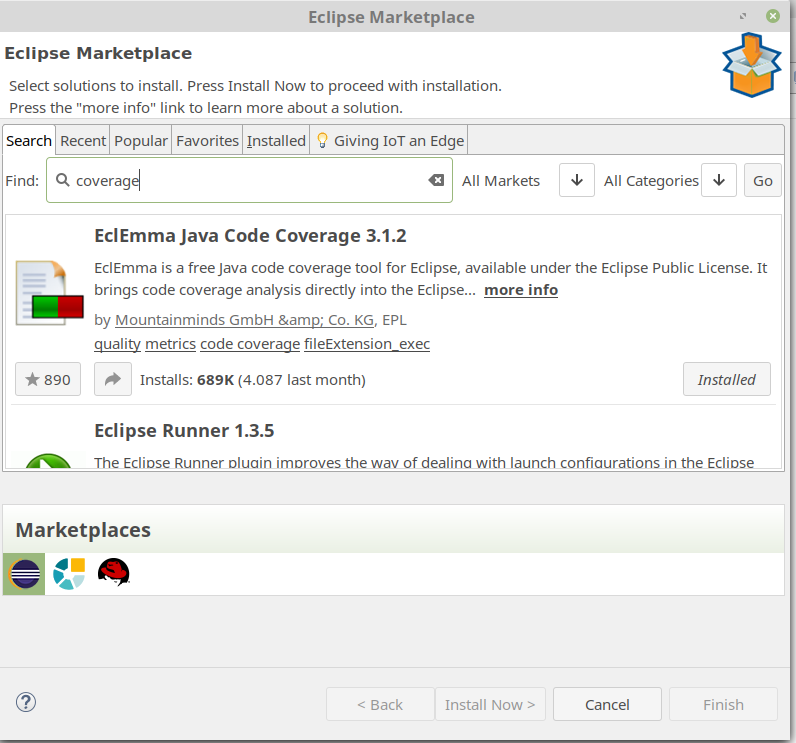Screen dimensions: 796x743
Task: Click the lightbulb icon on Giving IoT tab
Action: [322, 140]
